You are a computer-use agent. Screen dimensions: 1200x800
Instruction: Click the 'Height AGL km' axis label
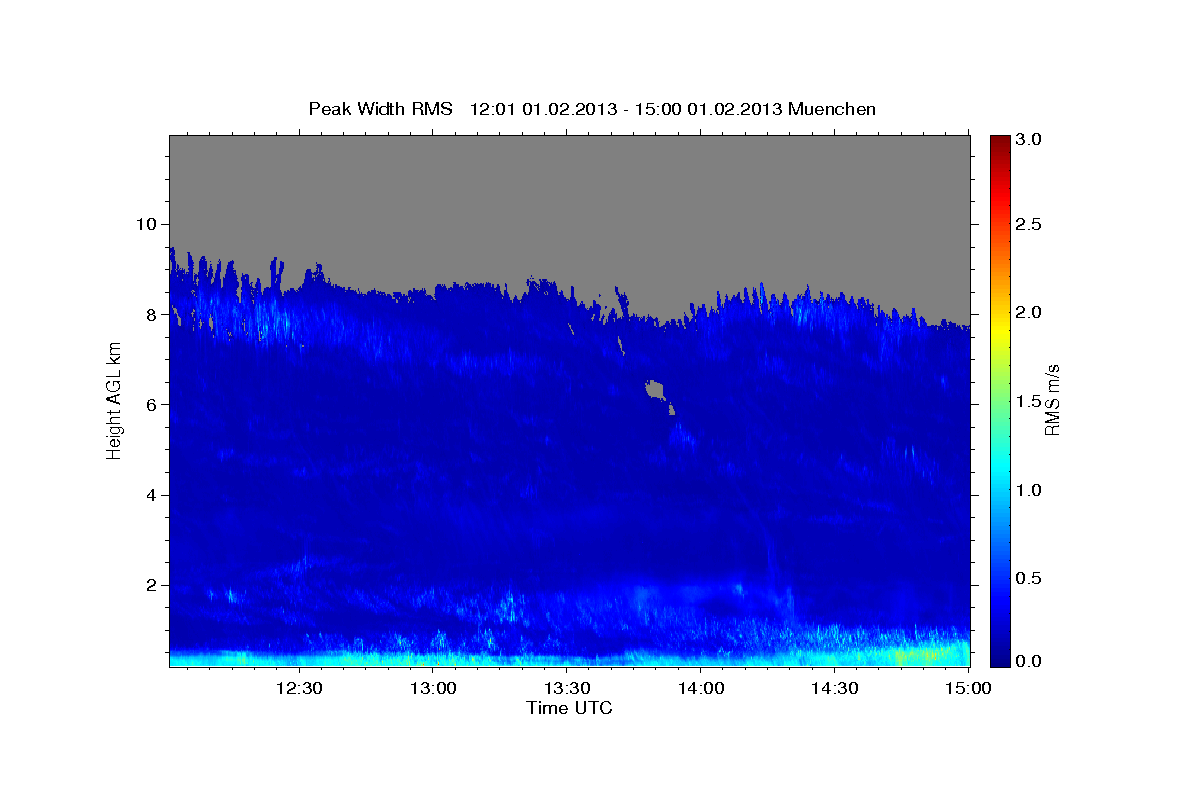click(114, 400)
